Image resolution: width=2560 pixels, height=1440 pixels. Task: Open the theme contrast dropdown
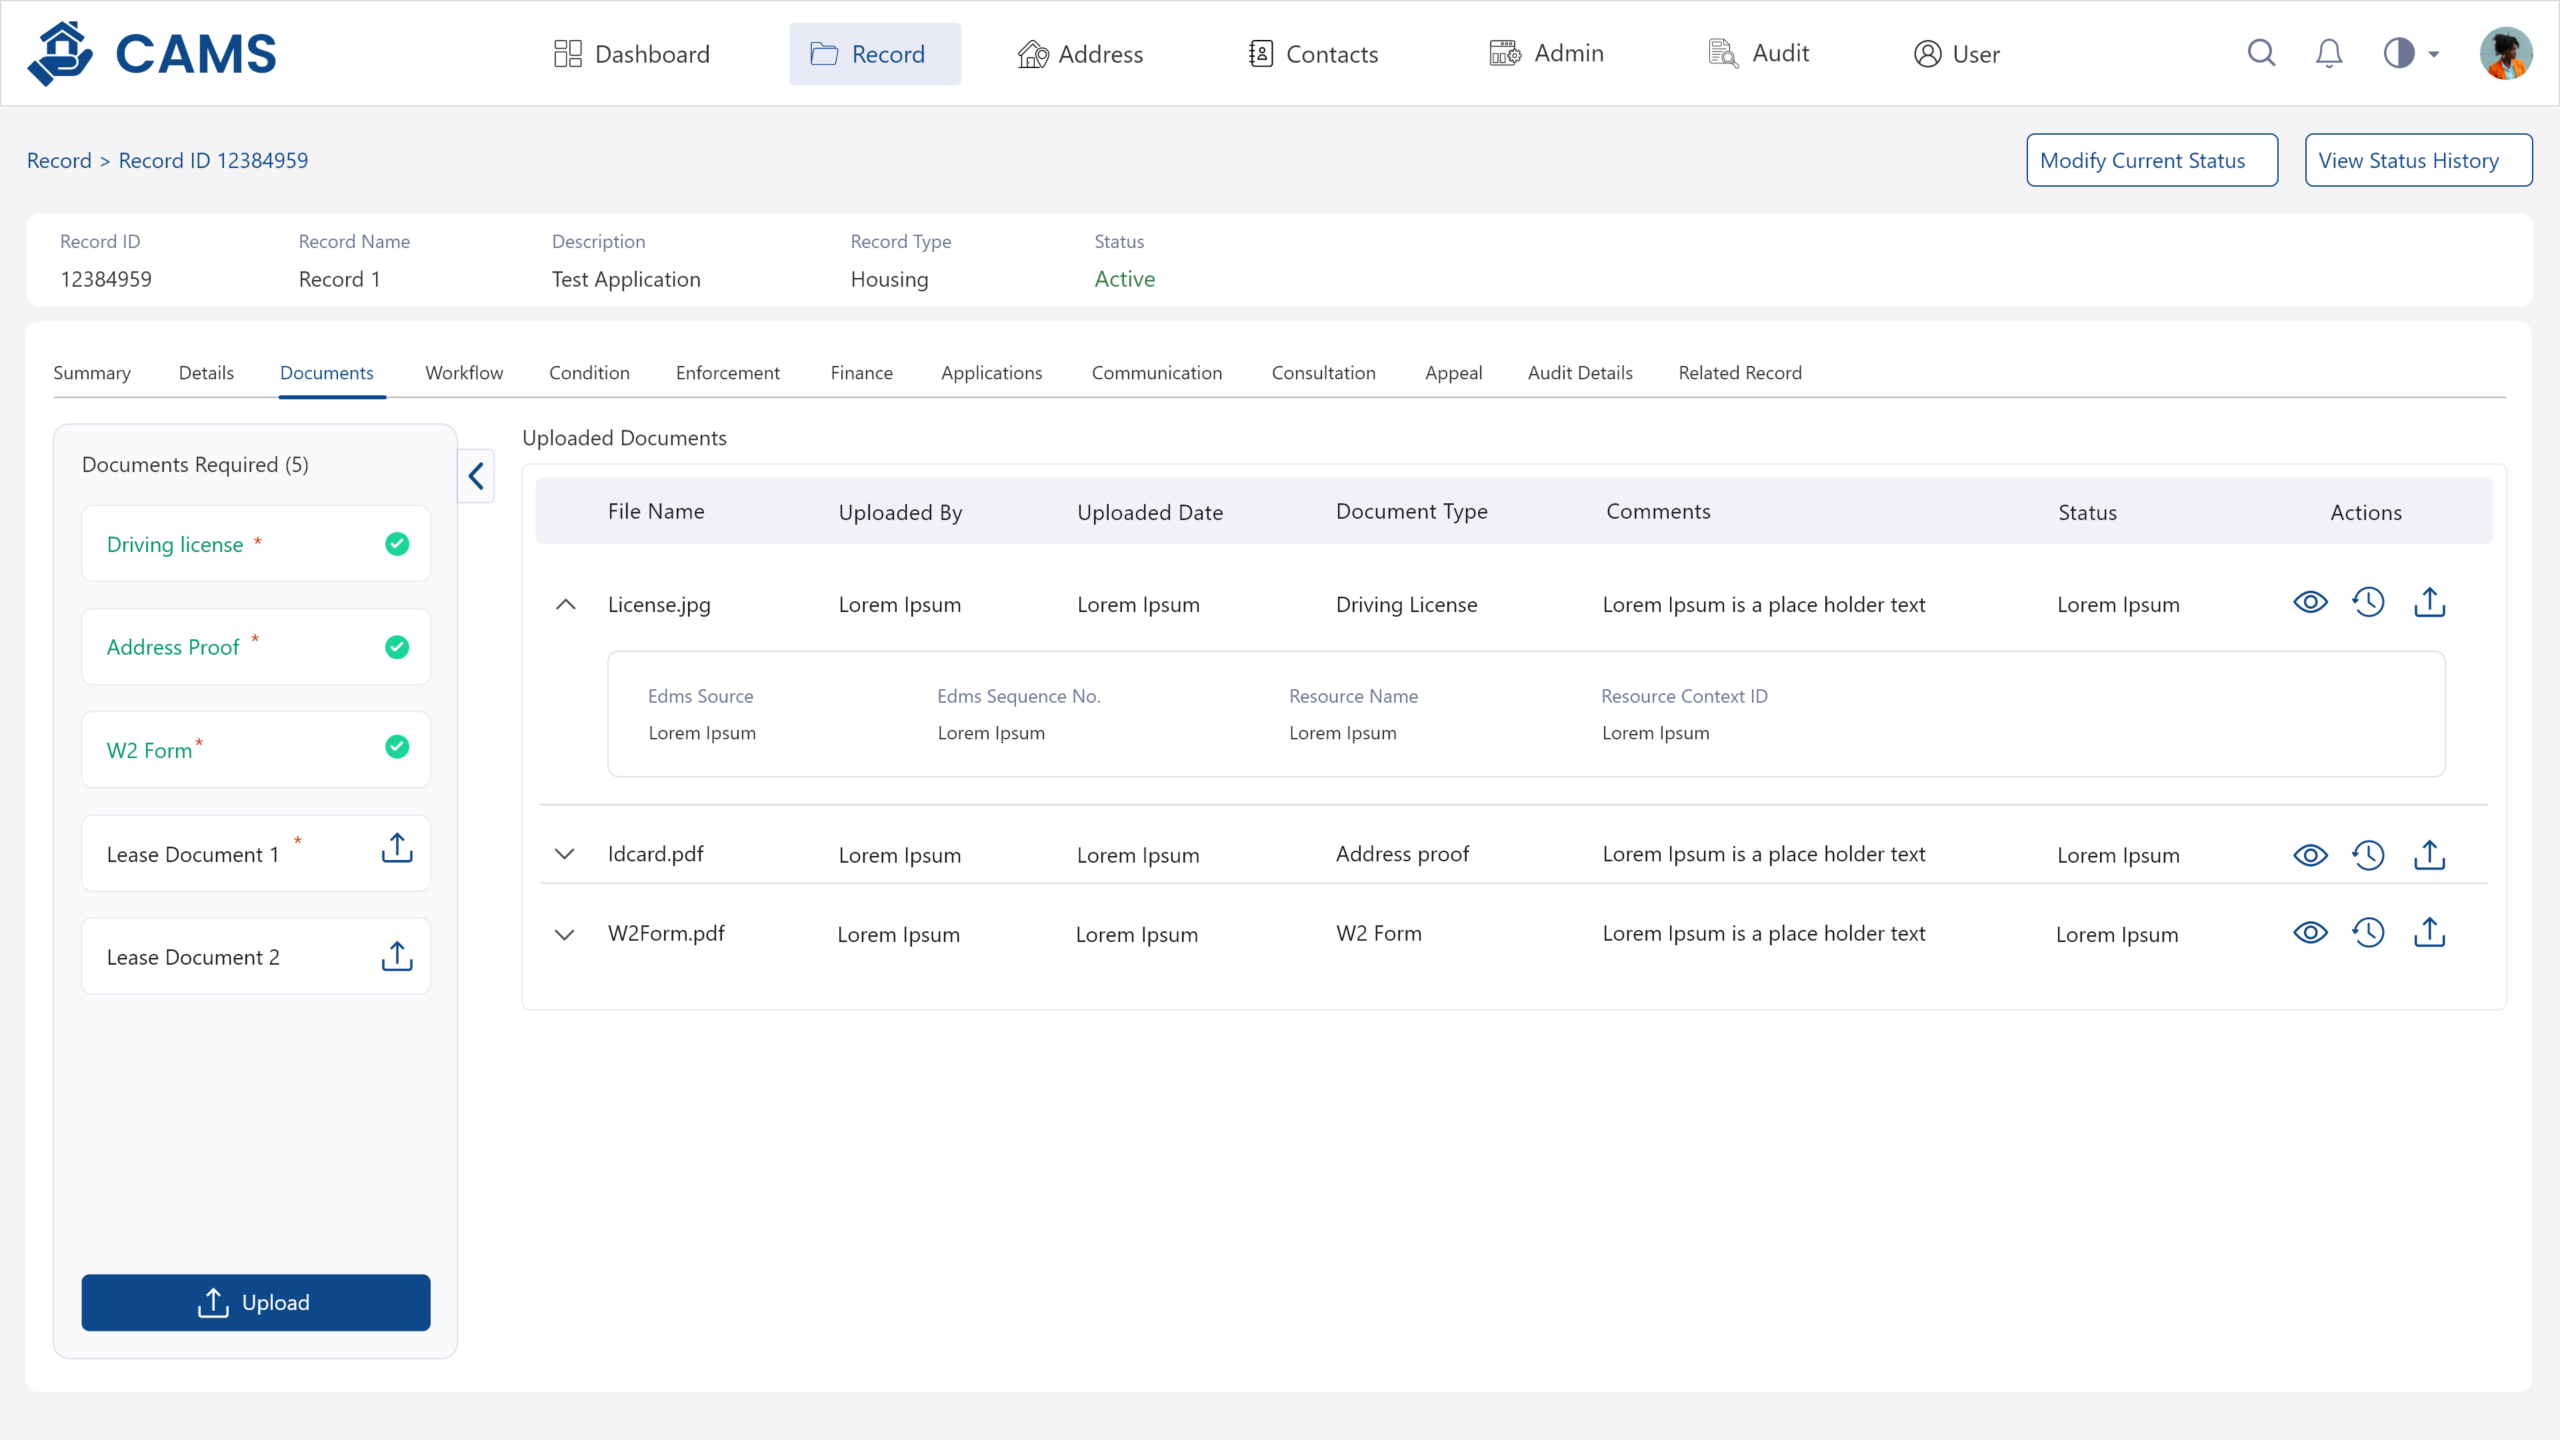(2411, 53)
